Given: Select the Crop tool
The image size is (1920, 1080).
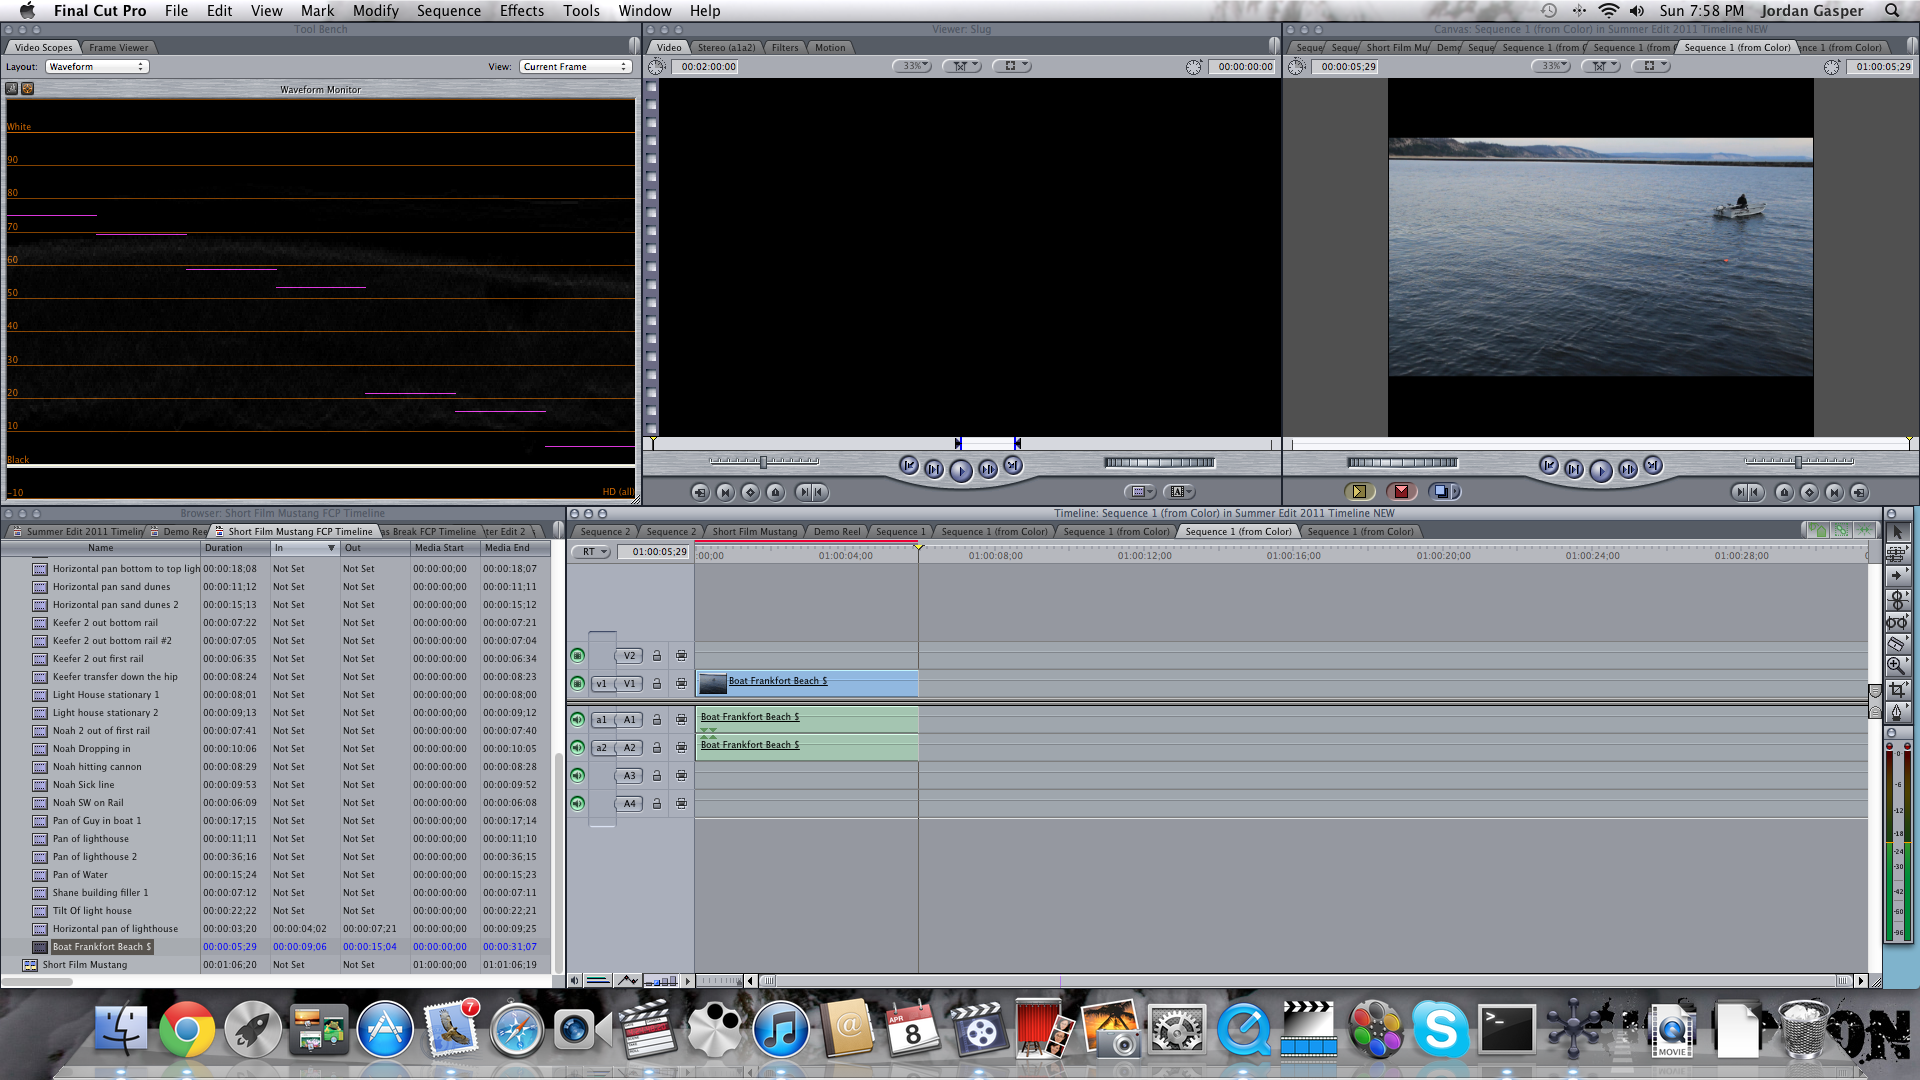Looking at the screenshot, I should 1896,690.
